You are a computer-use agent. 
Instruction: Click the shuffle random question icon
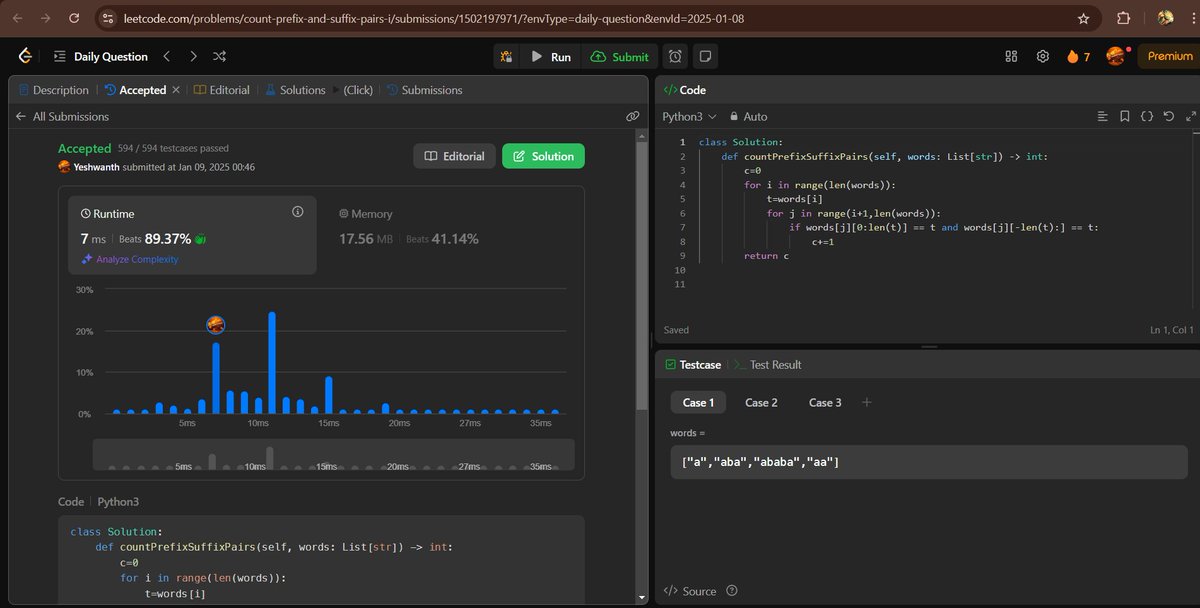219,57
